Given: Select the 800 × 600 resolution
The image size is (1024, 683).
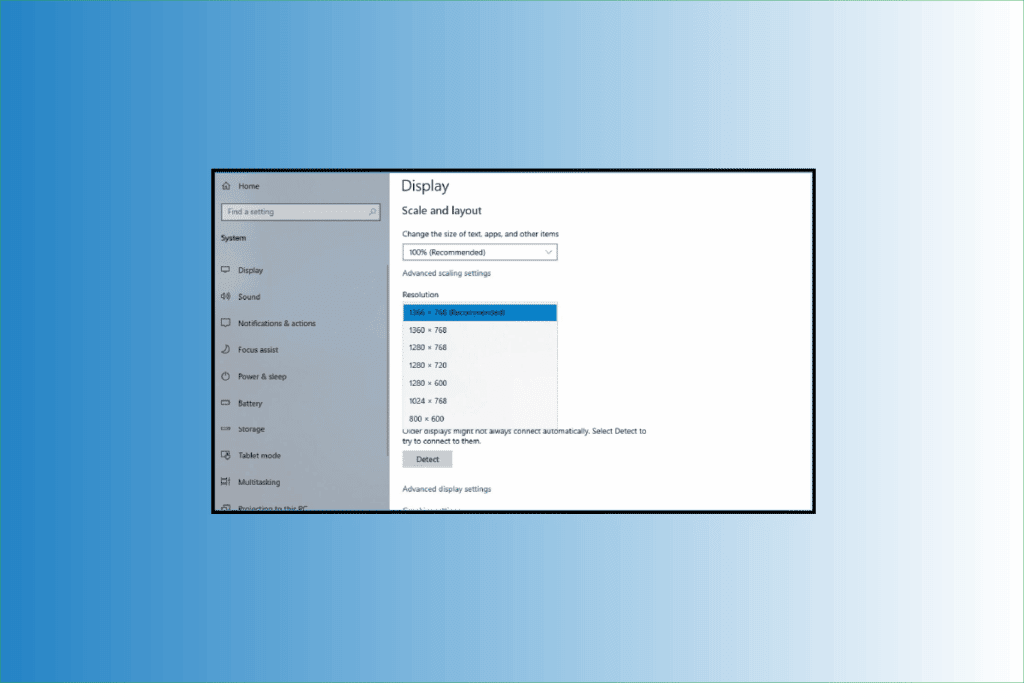Looking at the screenshot, I should (479, 419).
